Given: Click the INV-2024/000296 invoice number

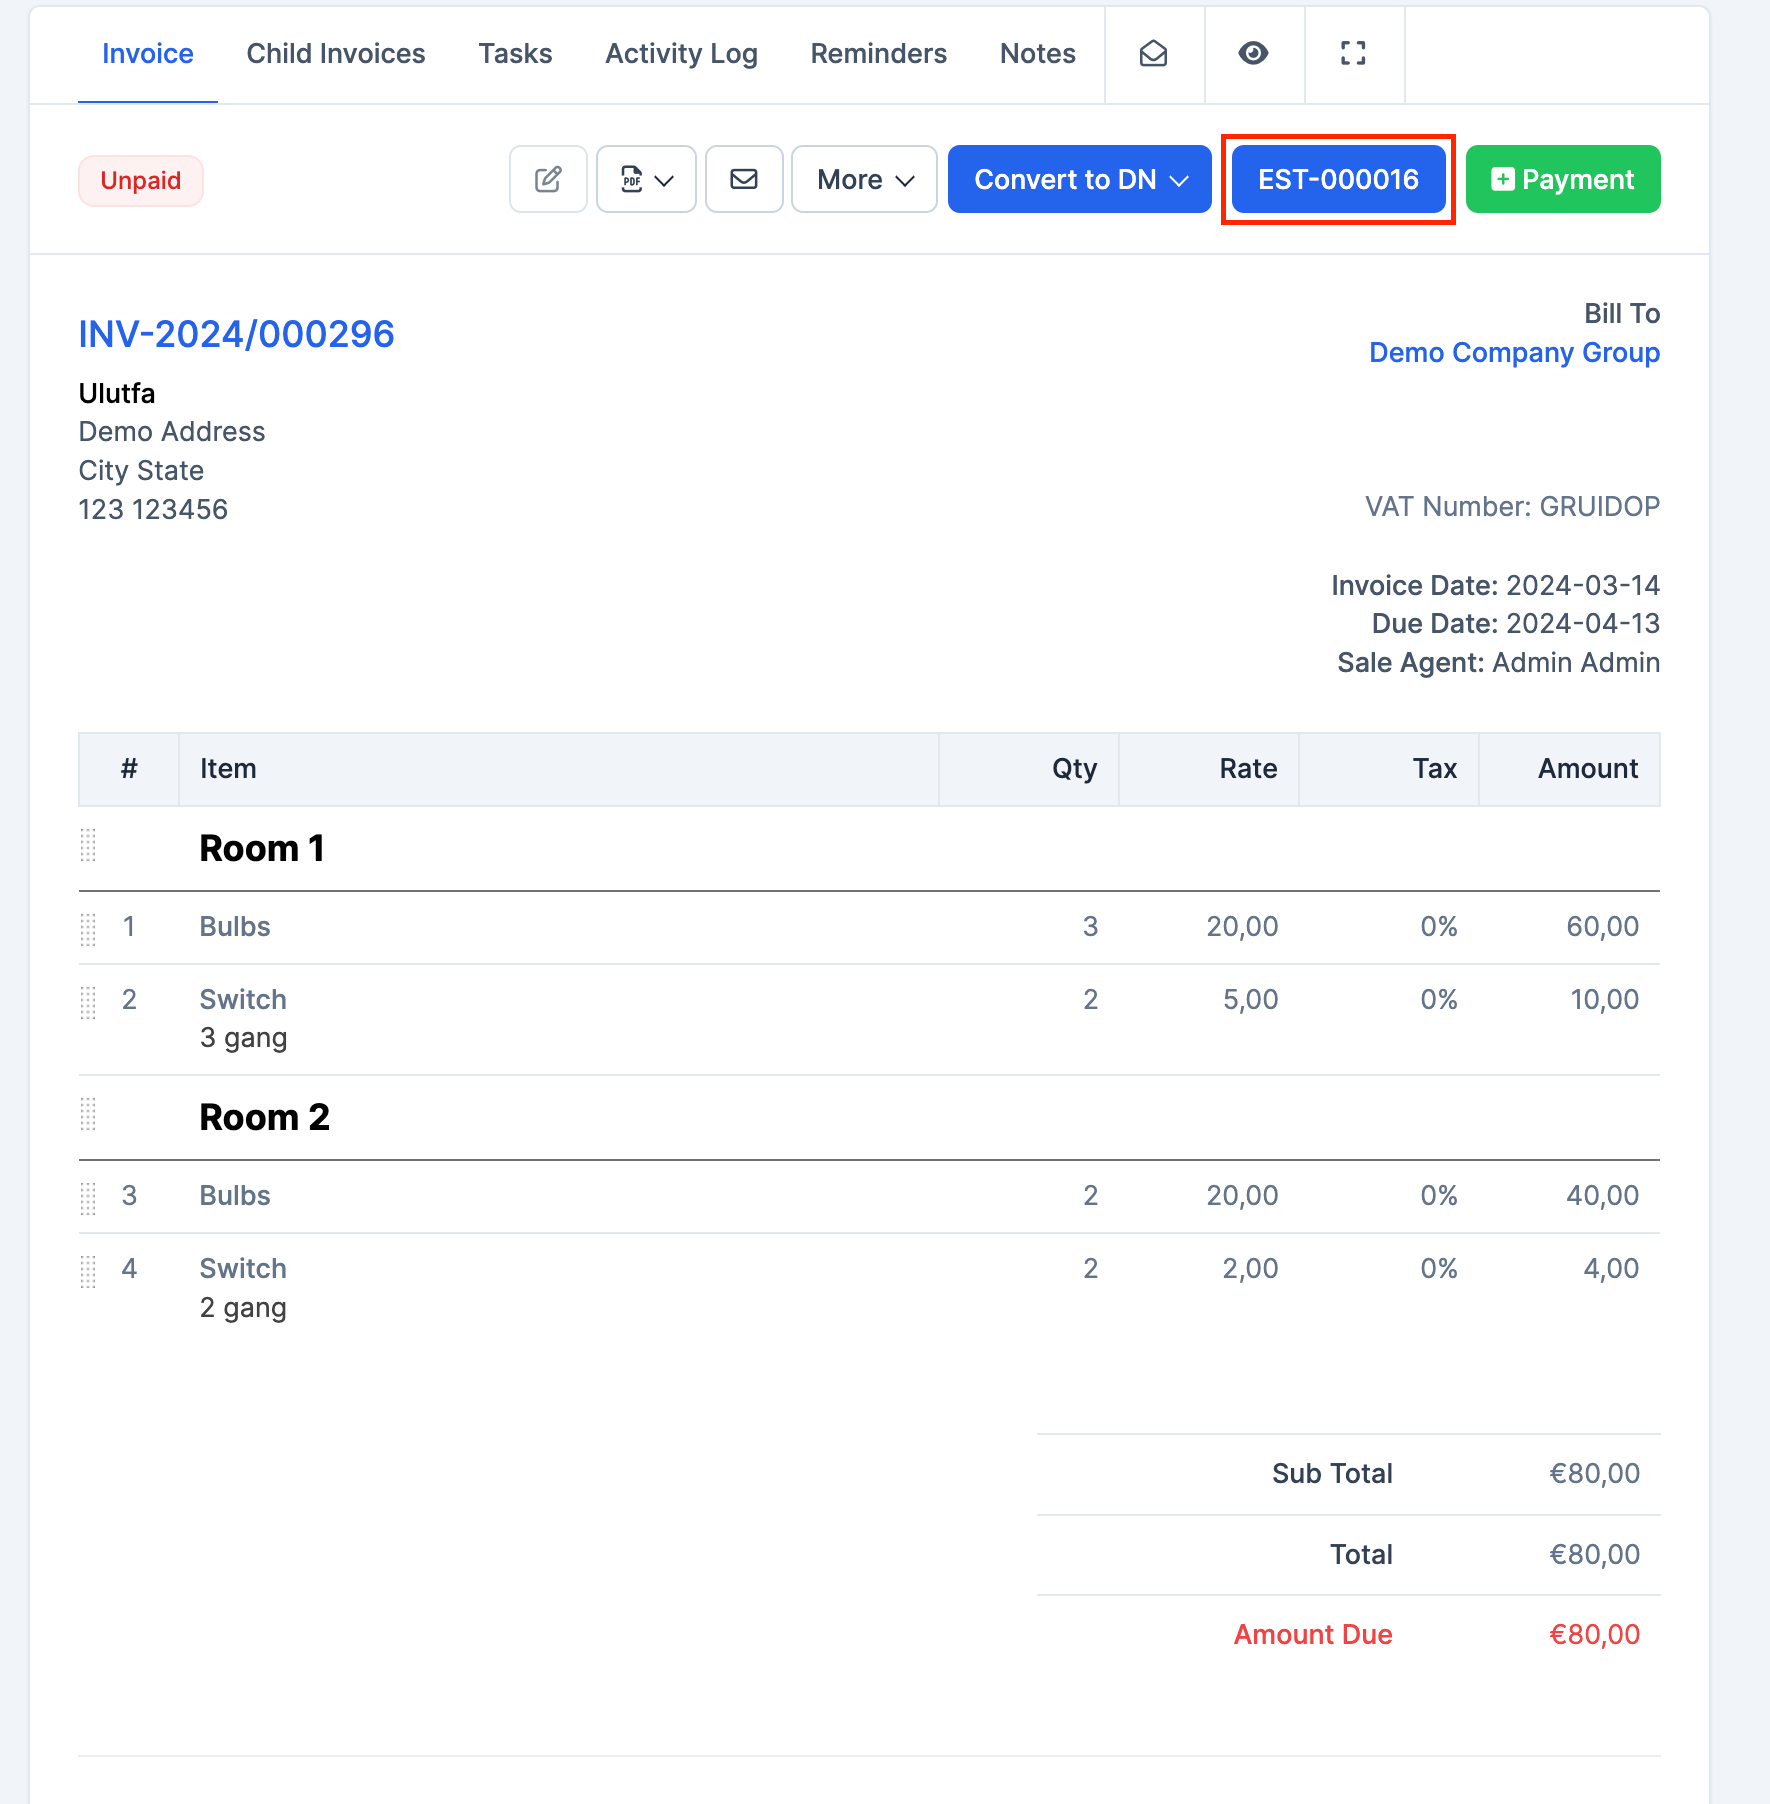Looking at the screenshot, I should pyautogui.click(x=236, y=335).
